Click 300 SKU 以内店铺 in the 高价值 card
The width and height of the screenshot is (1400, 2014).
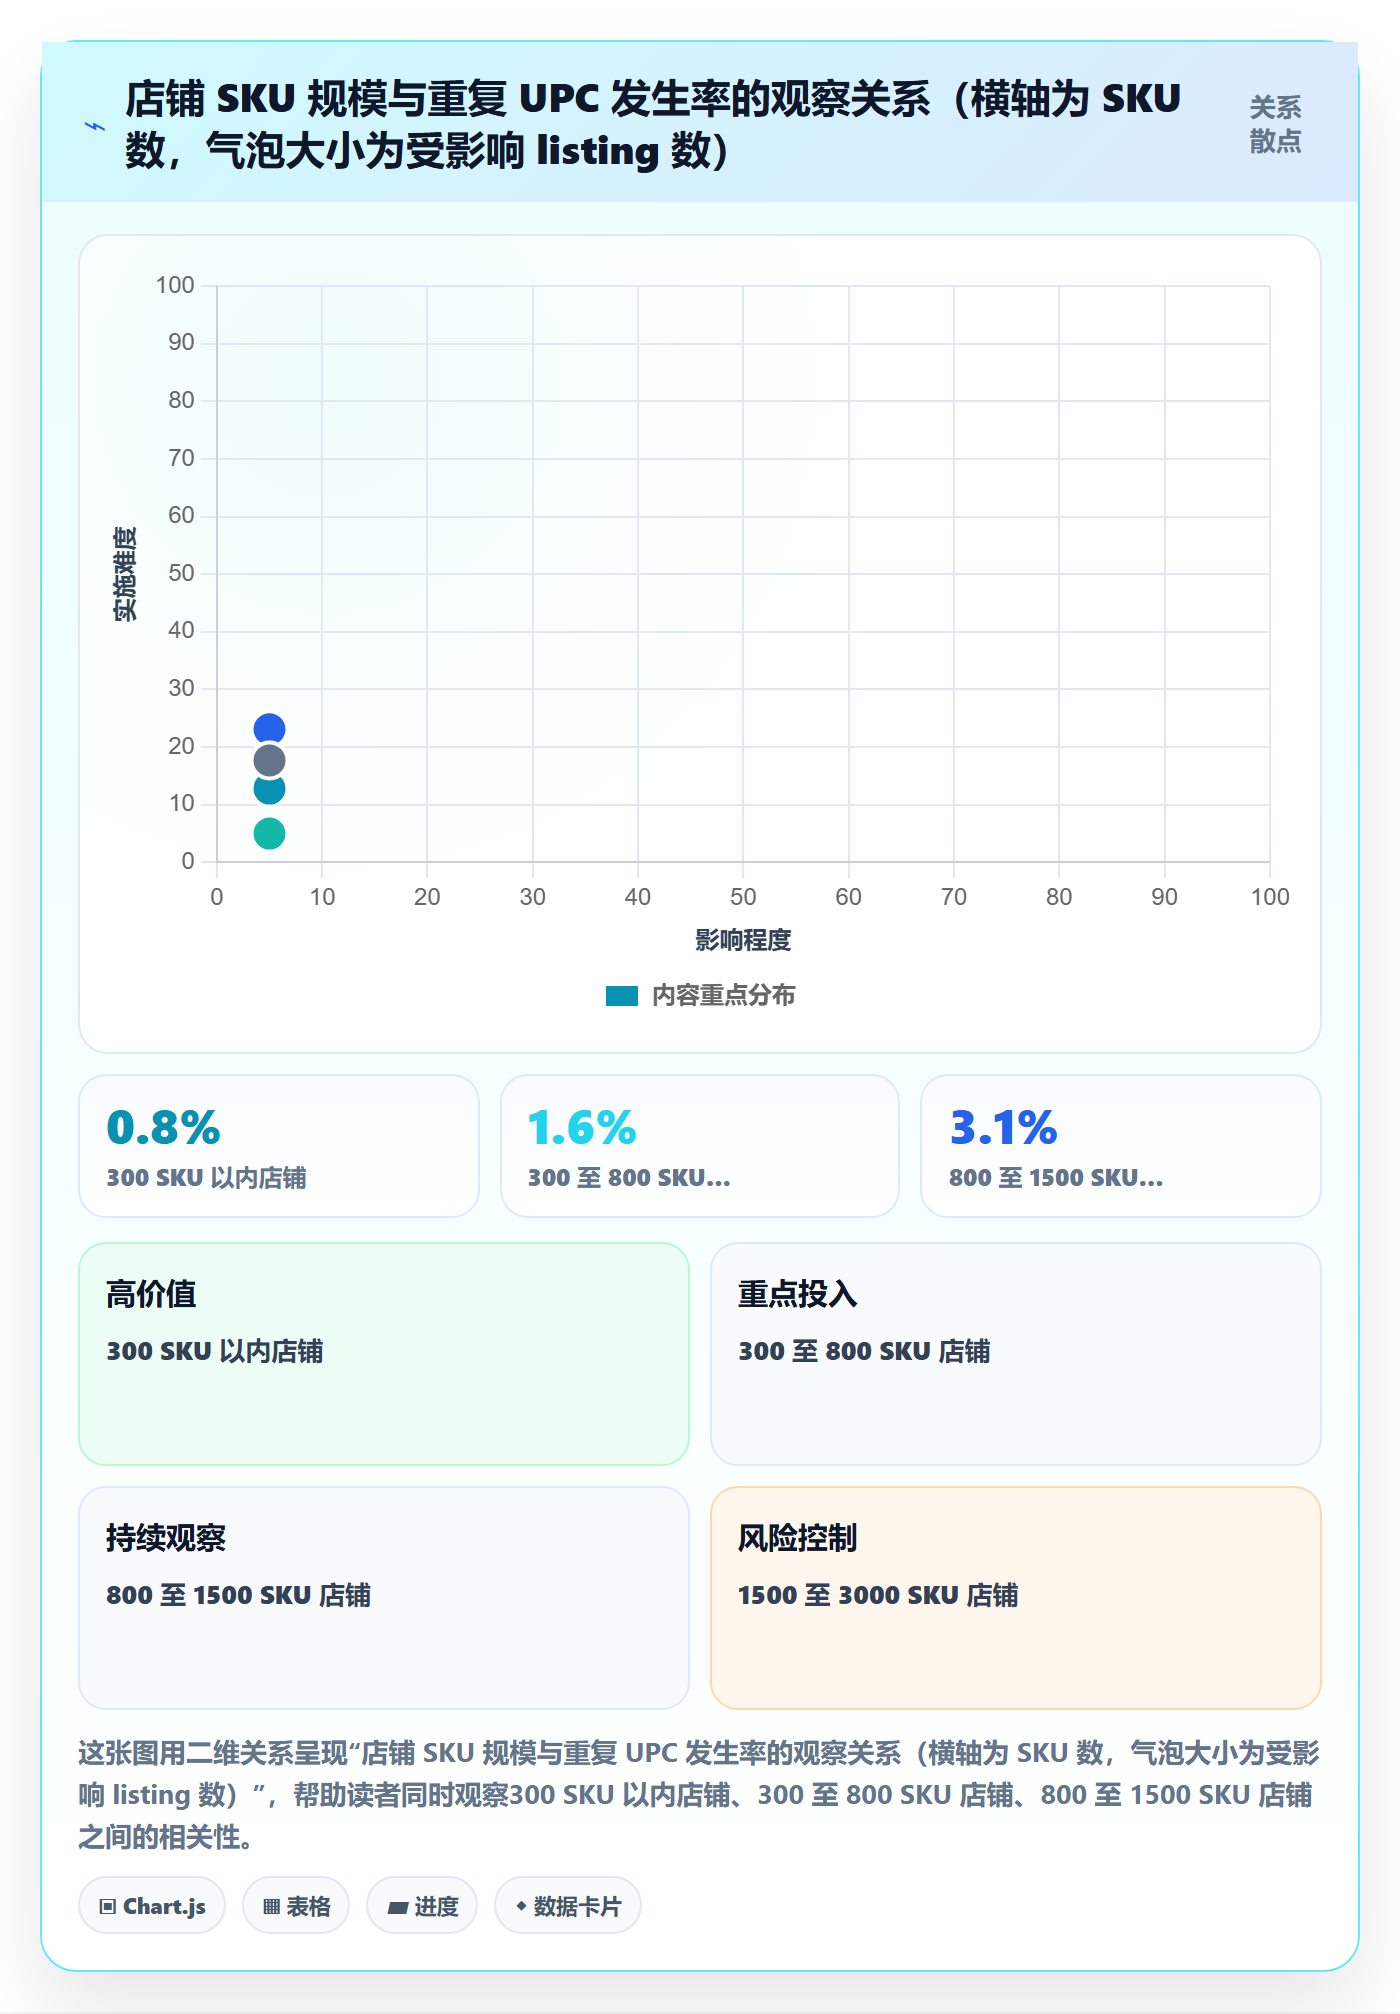(215, 1351)
